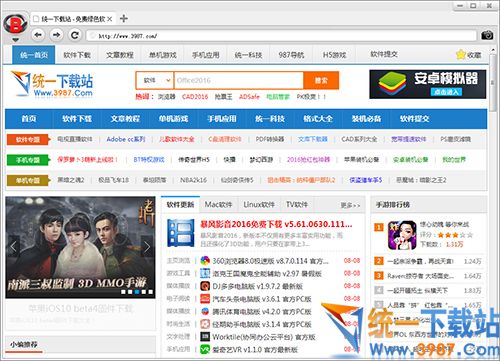The image size is (500, 361).
Task: Click the brown 单机专题 category tag
Action: point(28,180)
